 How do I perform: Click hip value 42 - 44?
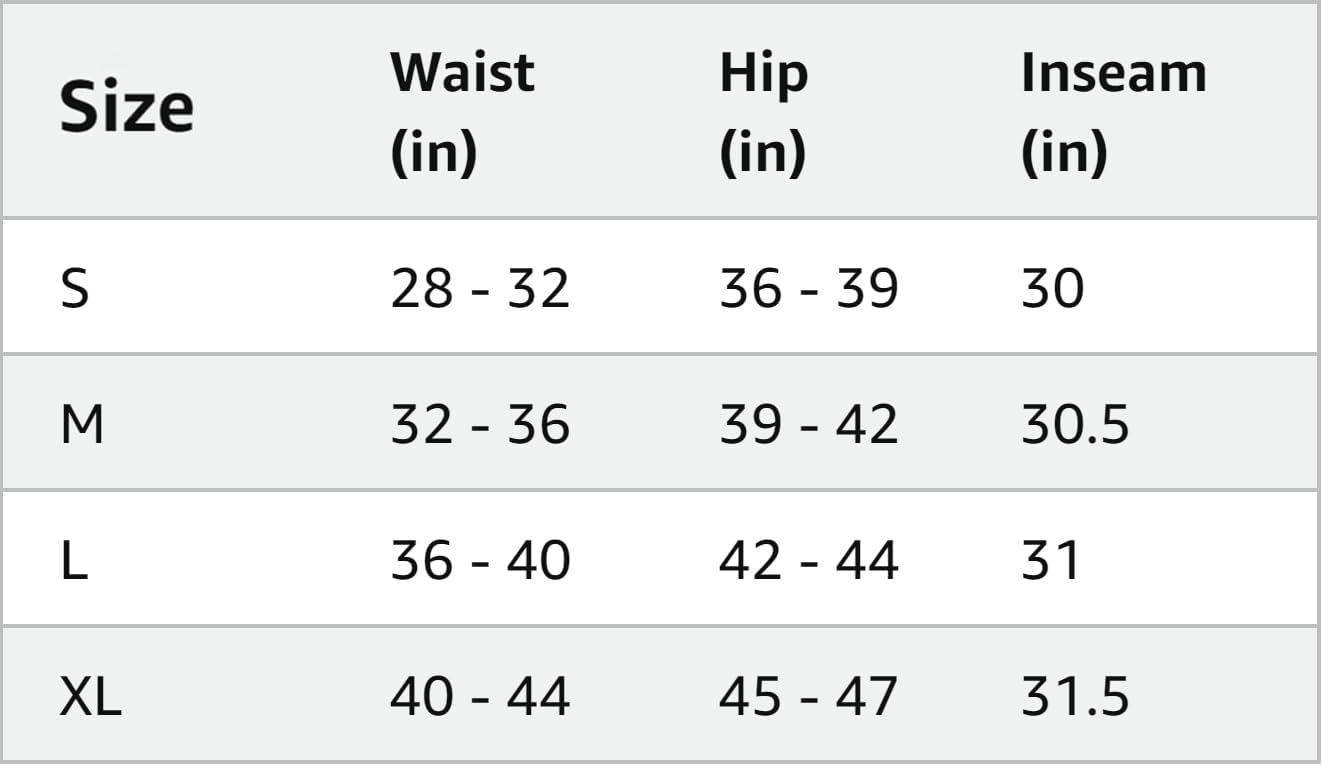coord(808,560)
